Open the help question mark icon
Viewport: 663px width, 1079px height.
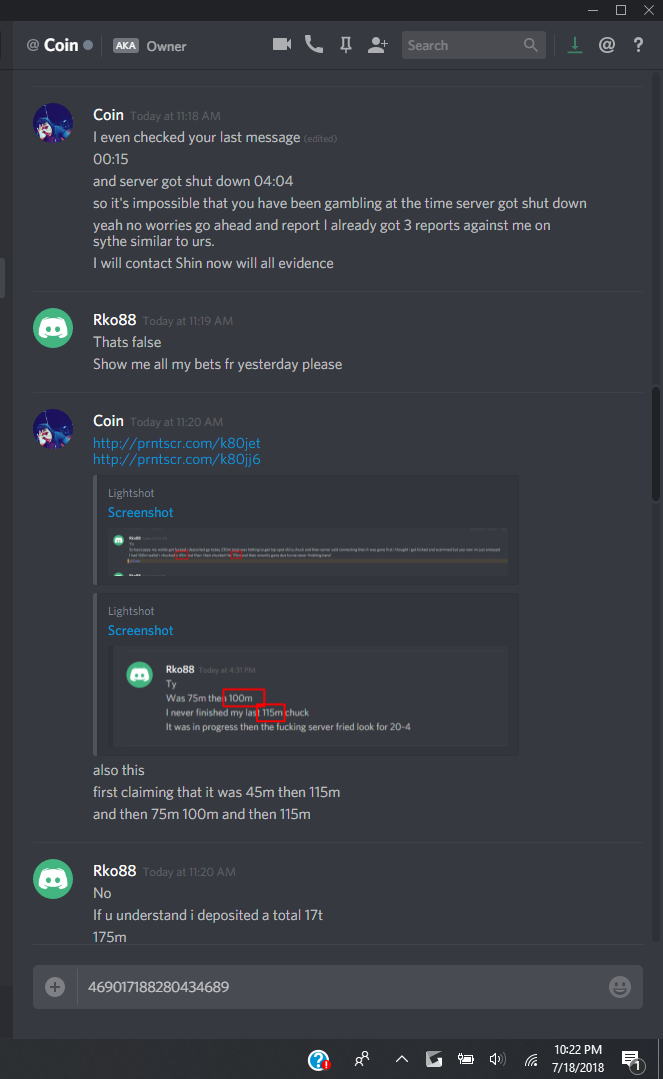click(638, 45)
